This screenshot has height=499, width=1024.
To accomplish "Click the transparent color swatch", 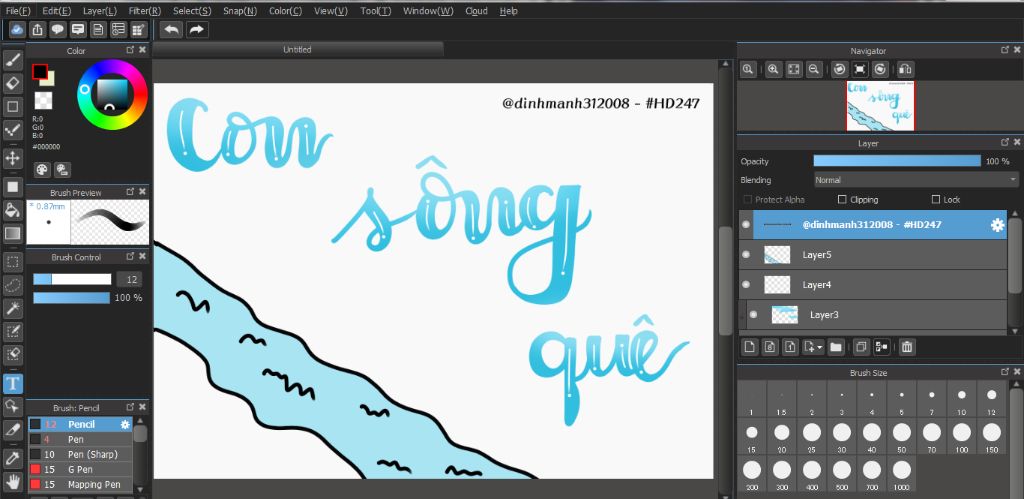I will click(43, 101).
